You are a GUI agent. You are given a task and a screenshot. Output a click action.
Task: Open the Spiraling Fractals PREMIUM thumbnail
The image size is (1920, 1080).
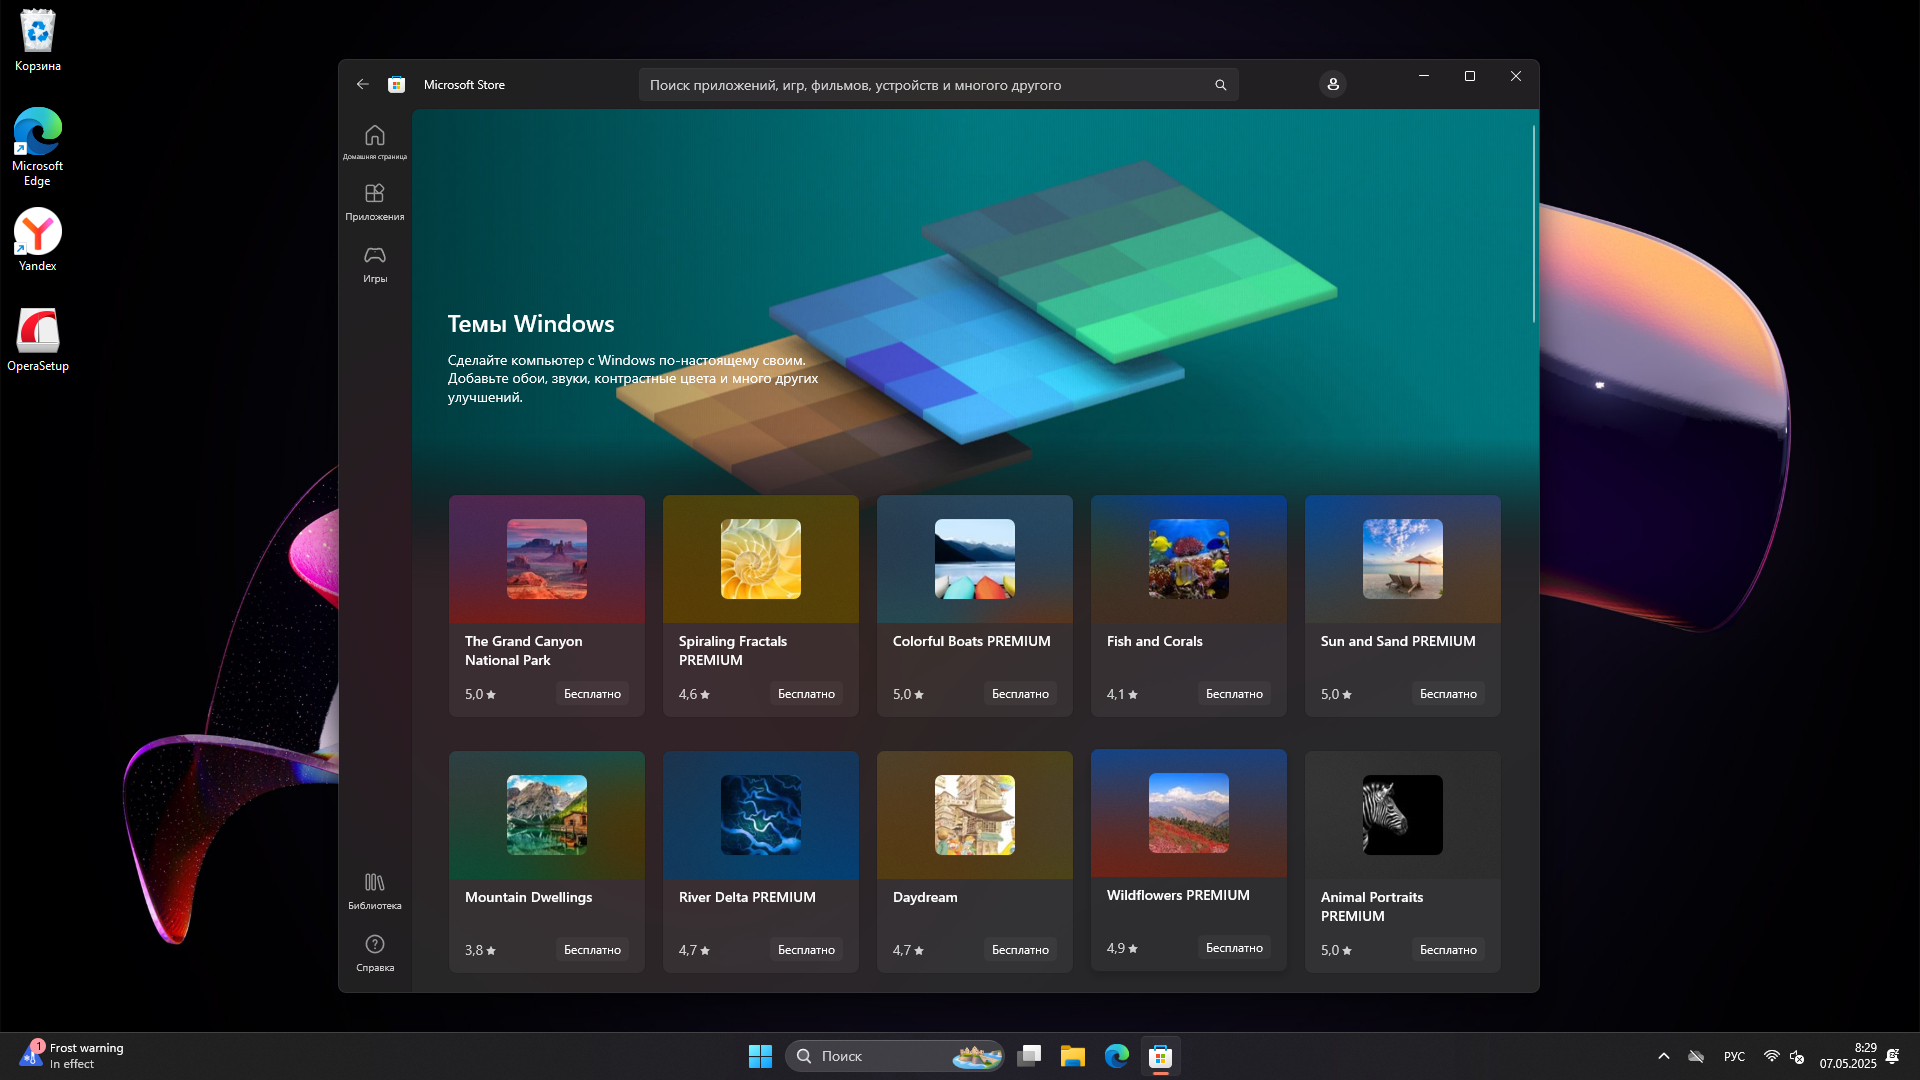click(x=760, y=559)
